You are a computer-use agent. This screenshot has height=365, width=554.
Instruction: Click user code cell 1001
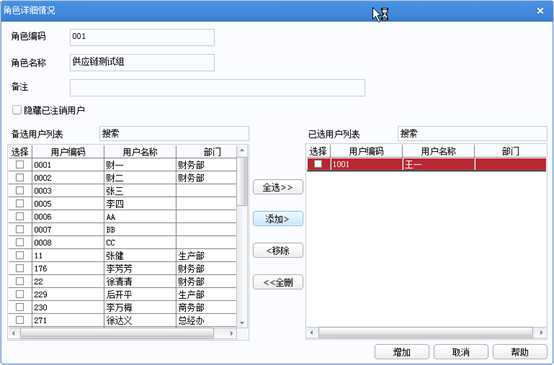tap(366, 164)
